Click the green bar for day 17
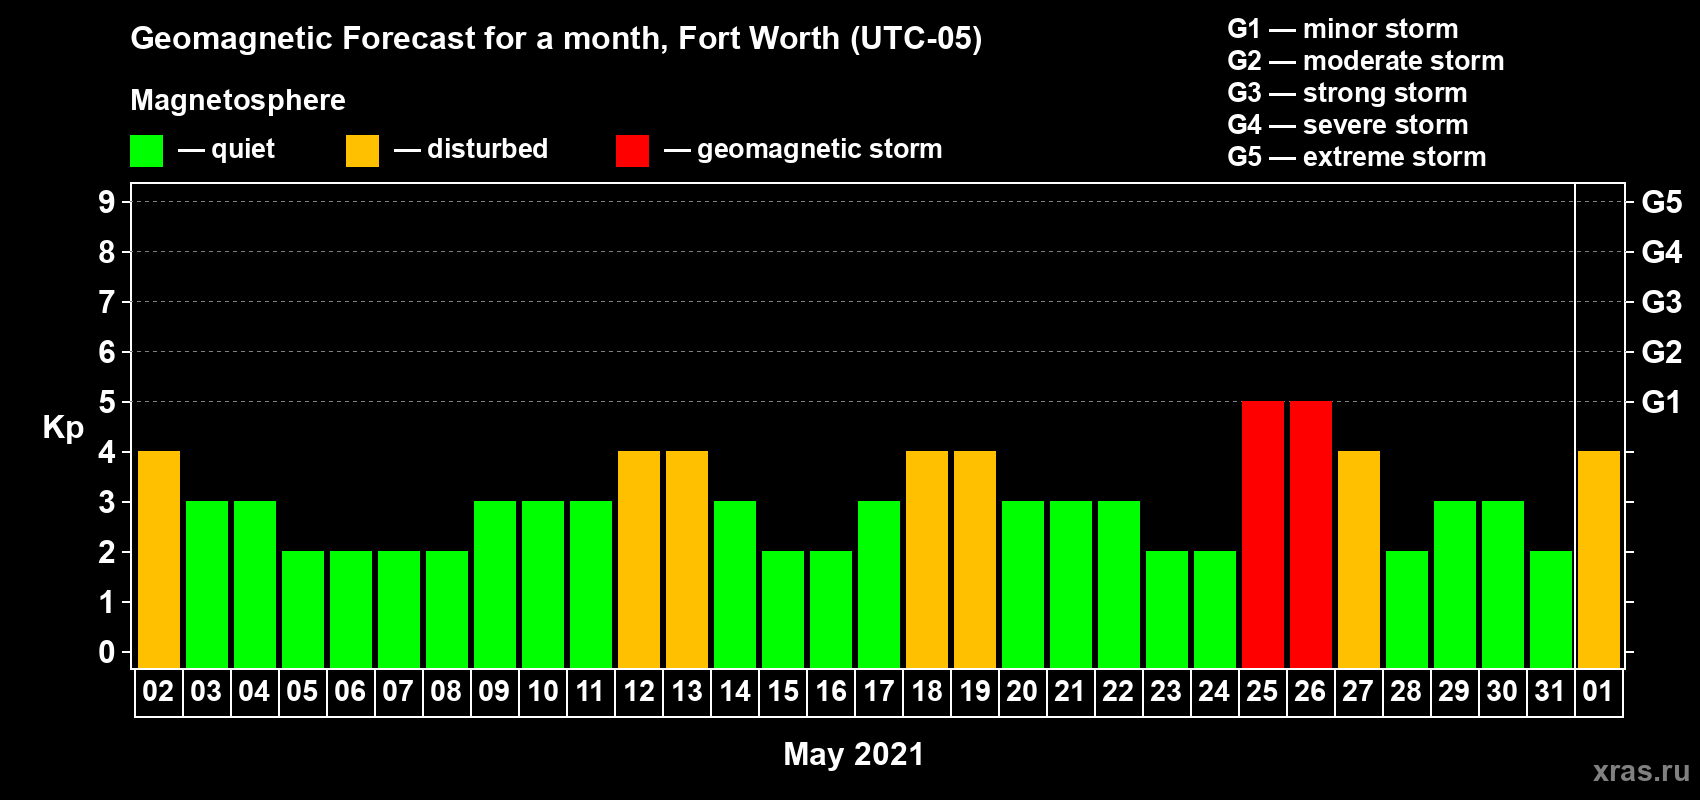Image resolution: width=1700 pixels, height=800 pixels. pyautogui.click(x=879, y=585)
